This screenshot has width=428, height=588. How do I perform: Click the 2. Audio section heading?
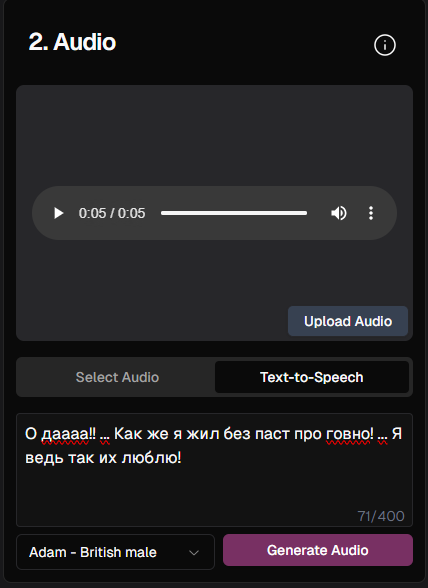tap(72, 42)
